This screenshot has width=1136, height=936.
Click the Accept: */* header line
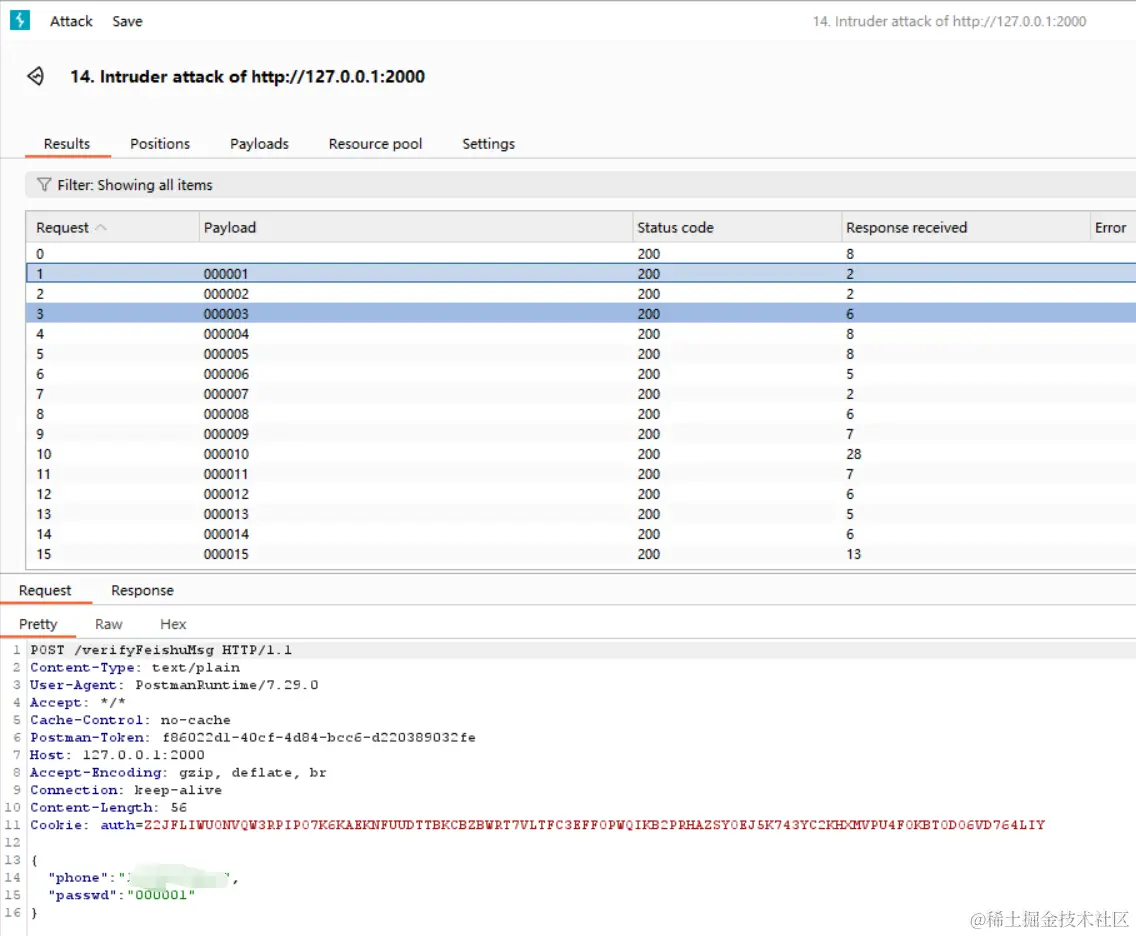(78, 703)
